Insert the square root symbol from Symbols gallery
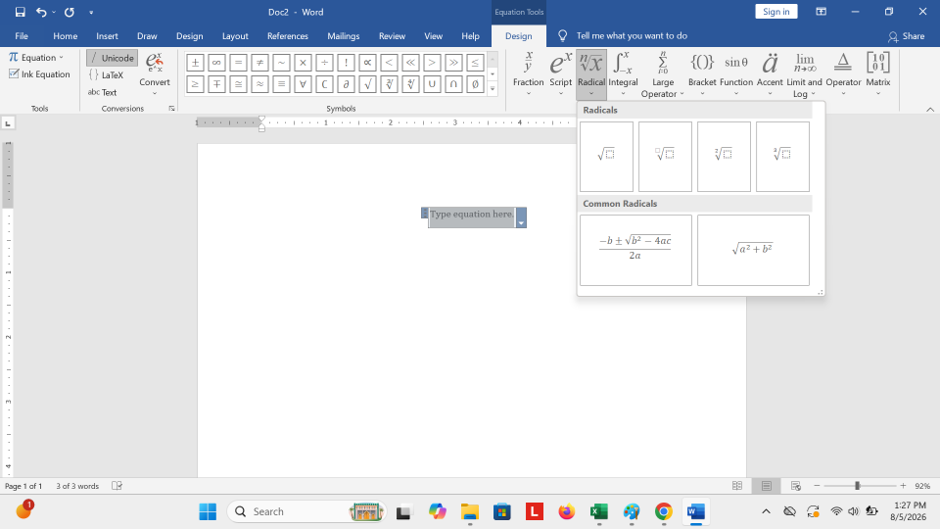Image resolution: width=940 pixels, height=529 pixels. tap(367, 84)
